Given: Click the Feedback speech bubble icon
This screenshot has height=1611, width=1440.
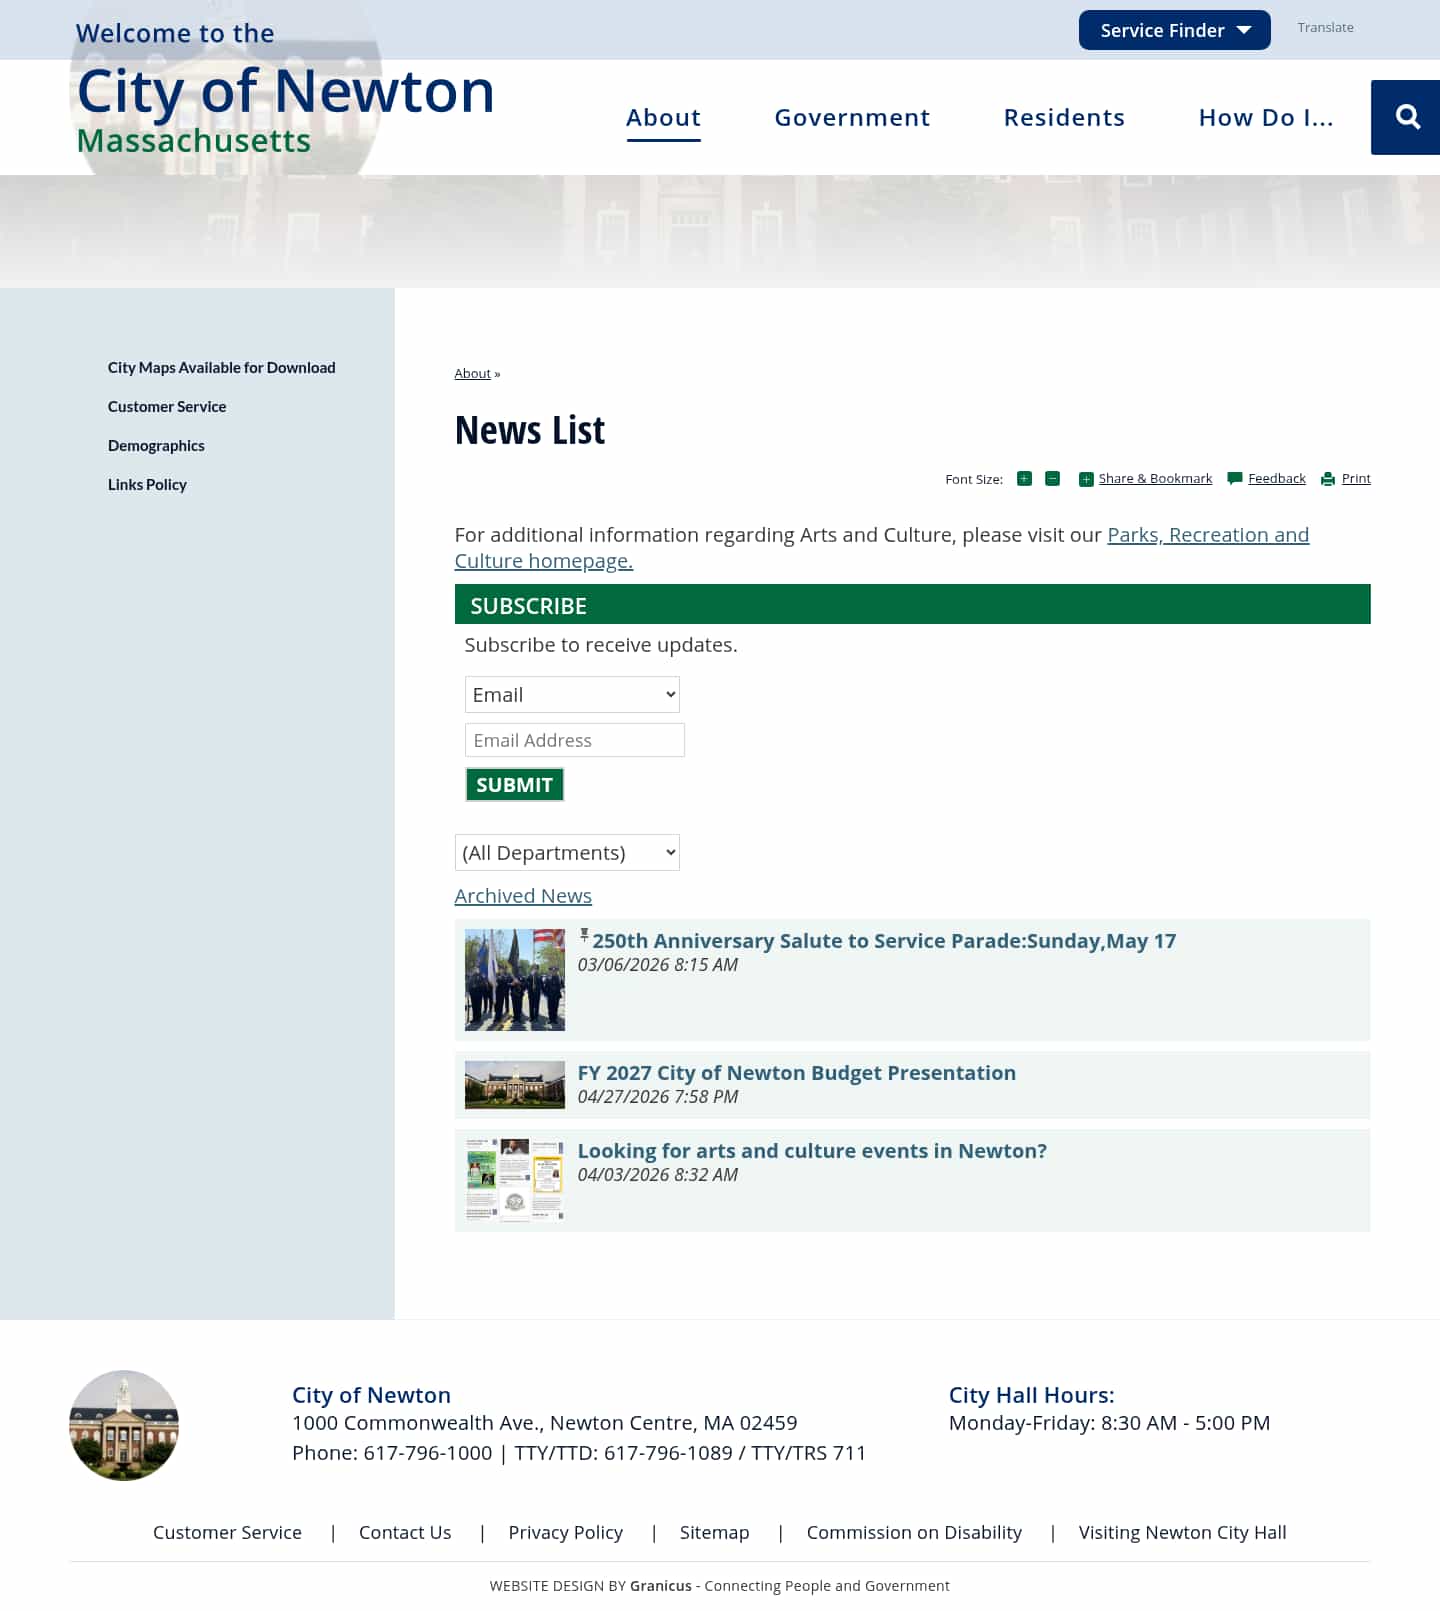Looking at the screenshot, I should (x=1235, y=479).
